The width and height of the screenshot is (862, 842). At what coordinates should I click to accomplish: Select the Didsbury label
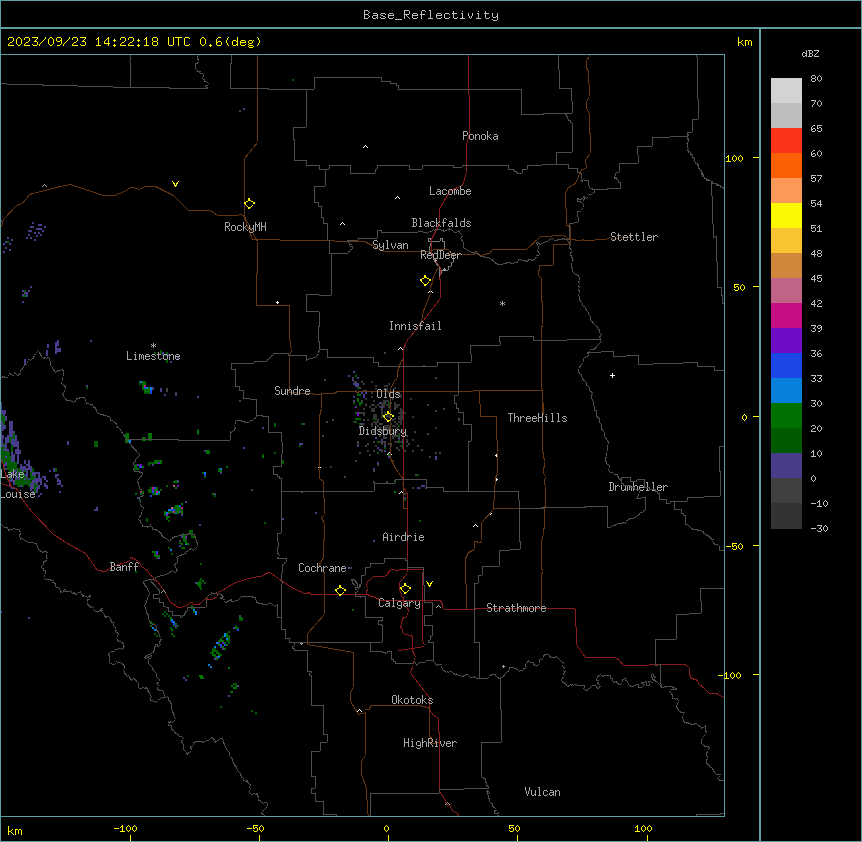(383, 431)
